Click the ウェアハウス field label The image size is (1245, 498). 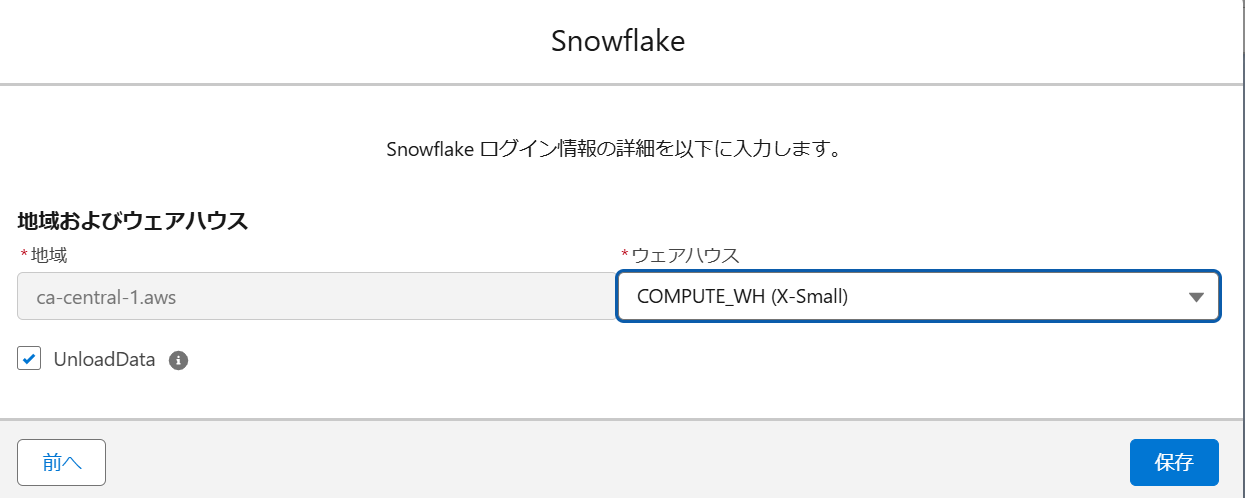click(x=686, y=255)
